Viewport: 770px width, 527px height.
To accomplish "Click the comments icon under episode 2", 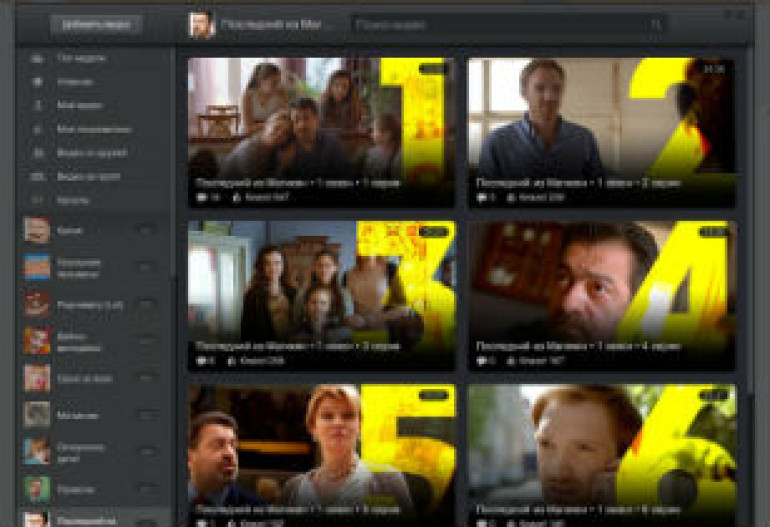I will click(x=482, y=197).
